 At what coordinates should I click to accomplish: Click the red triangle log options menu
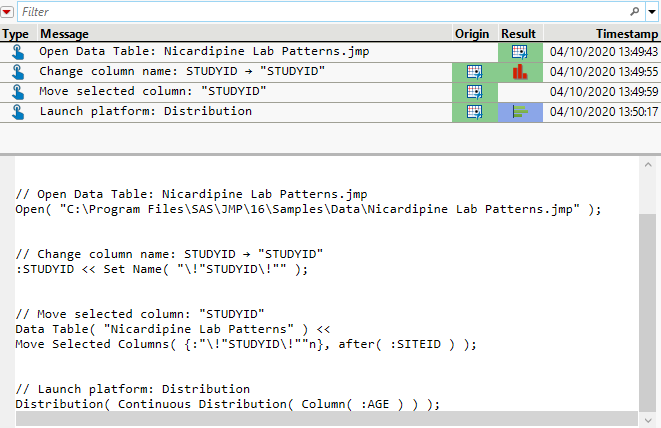[8, 12]
